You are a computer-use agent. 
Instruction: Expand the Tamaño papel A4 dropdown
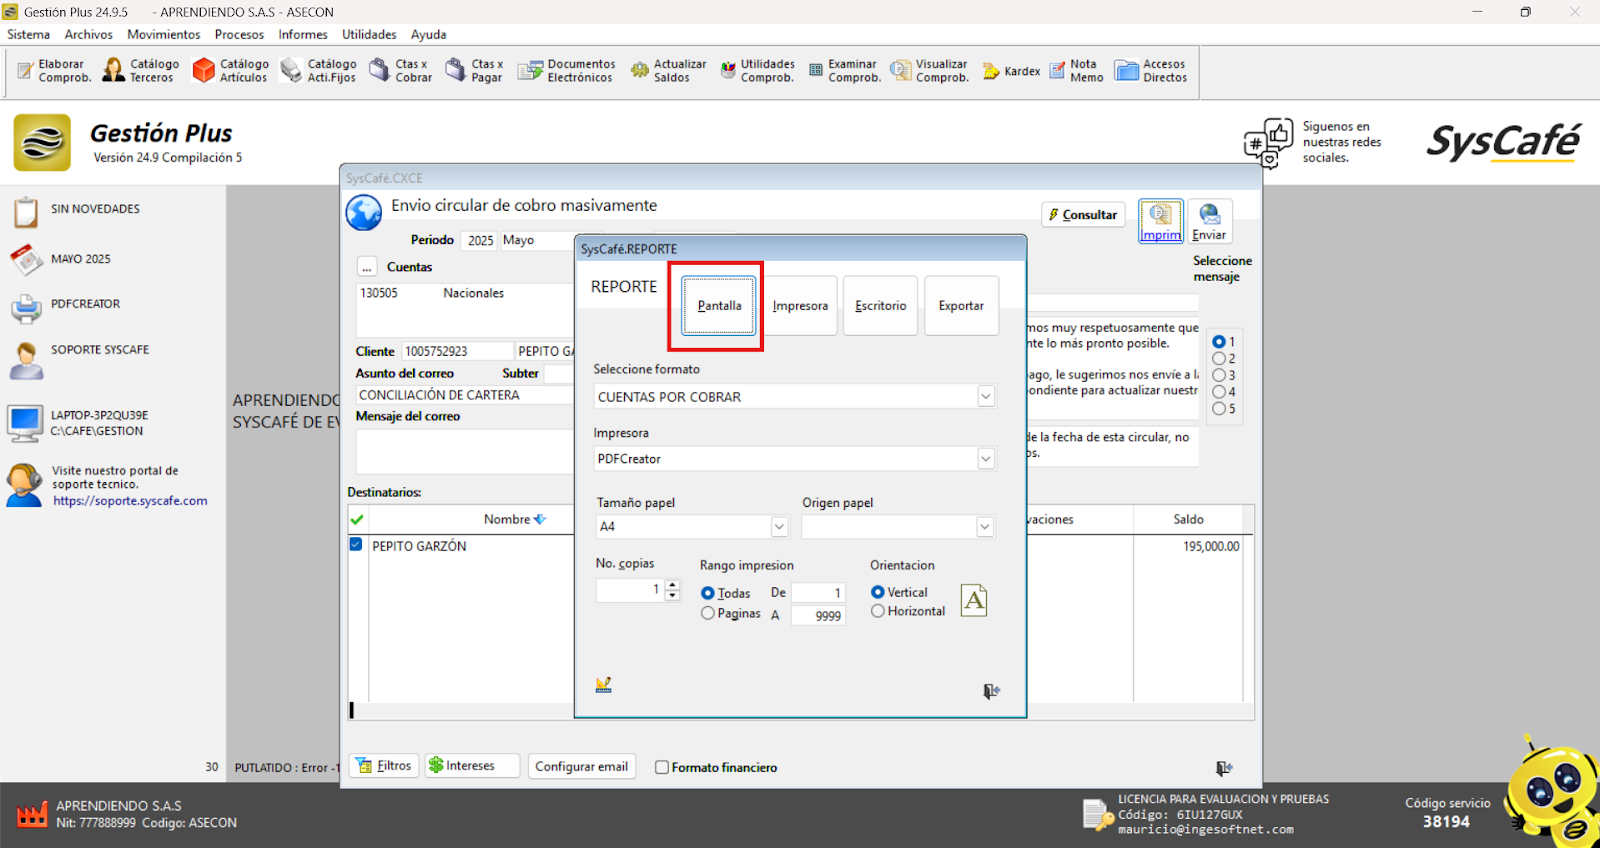tap(779, 527)
